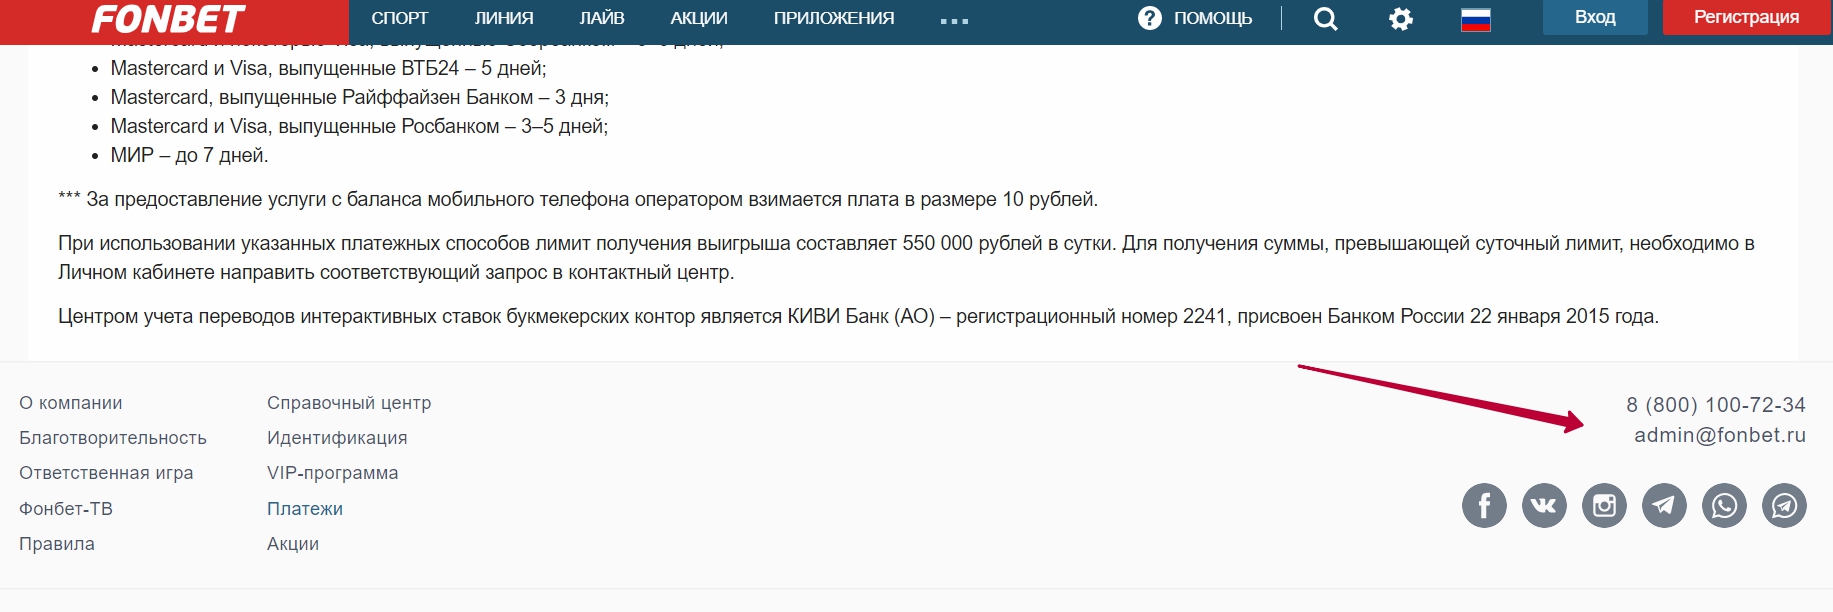Select the list line mentioning Райффайзен Банком
Image resolution: width=1833 pixels, height=612 pixels.
point(360,97)
